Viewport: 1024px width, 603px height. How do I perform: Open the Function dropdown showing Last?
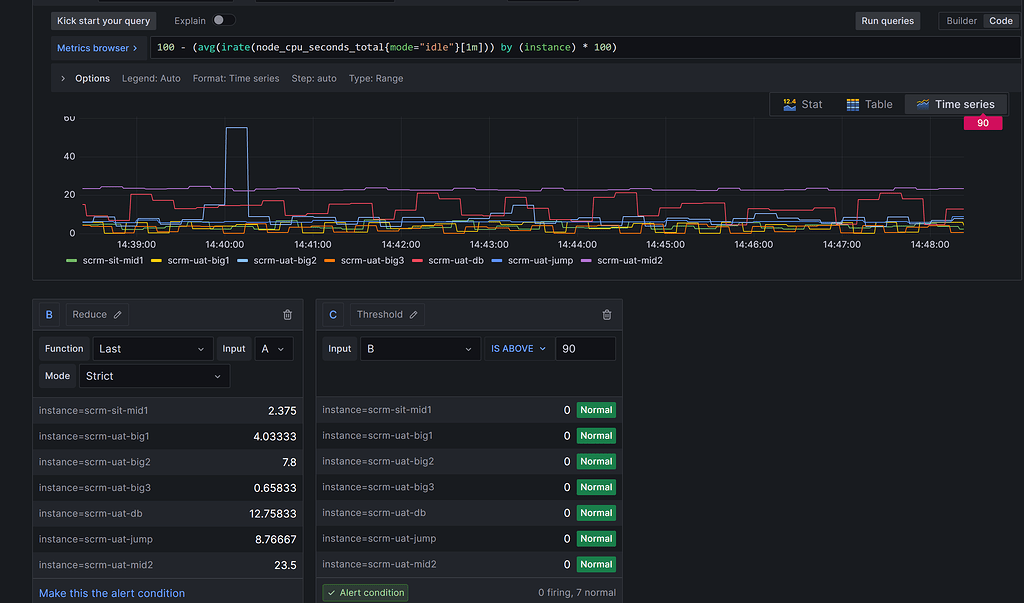(152, 348)
